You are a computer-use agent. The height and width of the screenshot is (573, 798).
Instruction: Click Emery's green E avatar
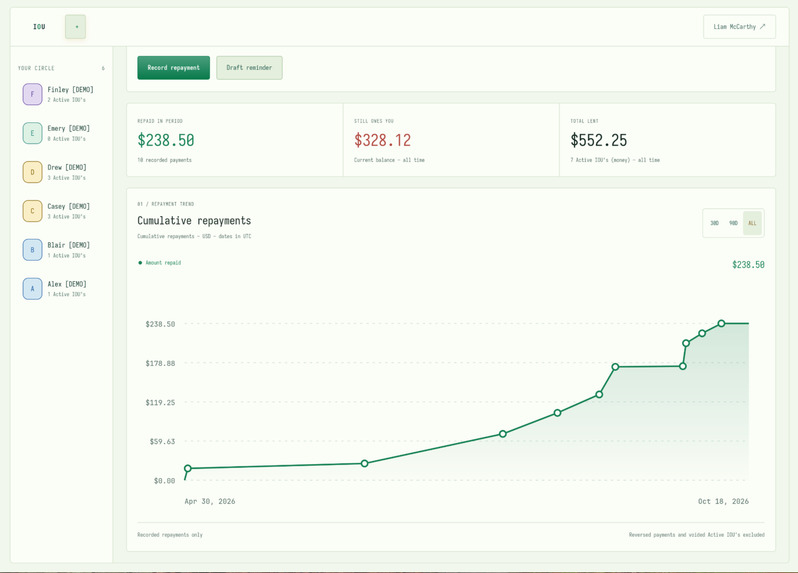(x=33, y=133)
